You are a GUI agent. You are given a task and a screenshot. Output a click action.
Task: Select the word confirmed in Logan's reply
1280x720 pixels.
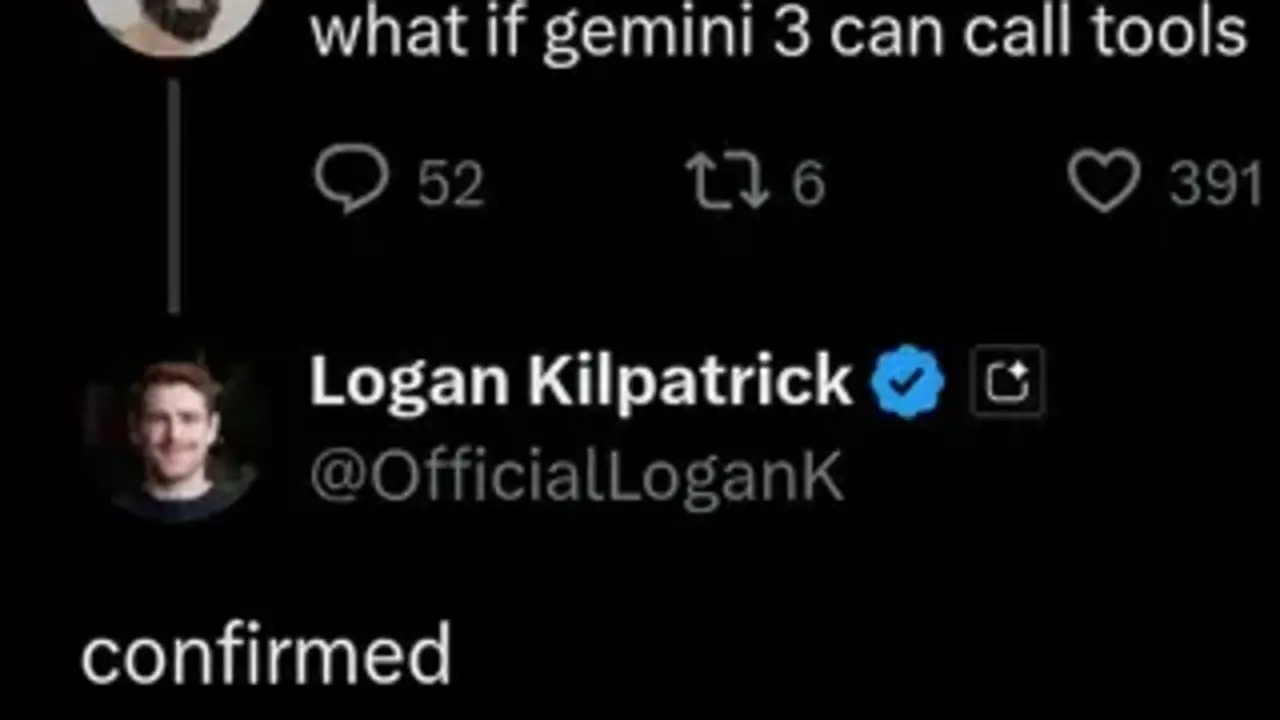tap(266, 655)
